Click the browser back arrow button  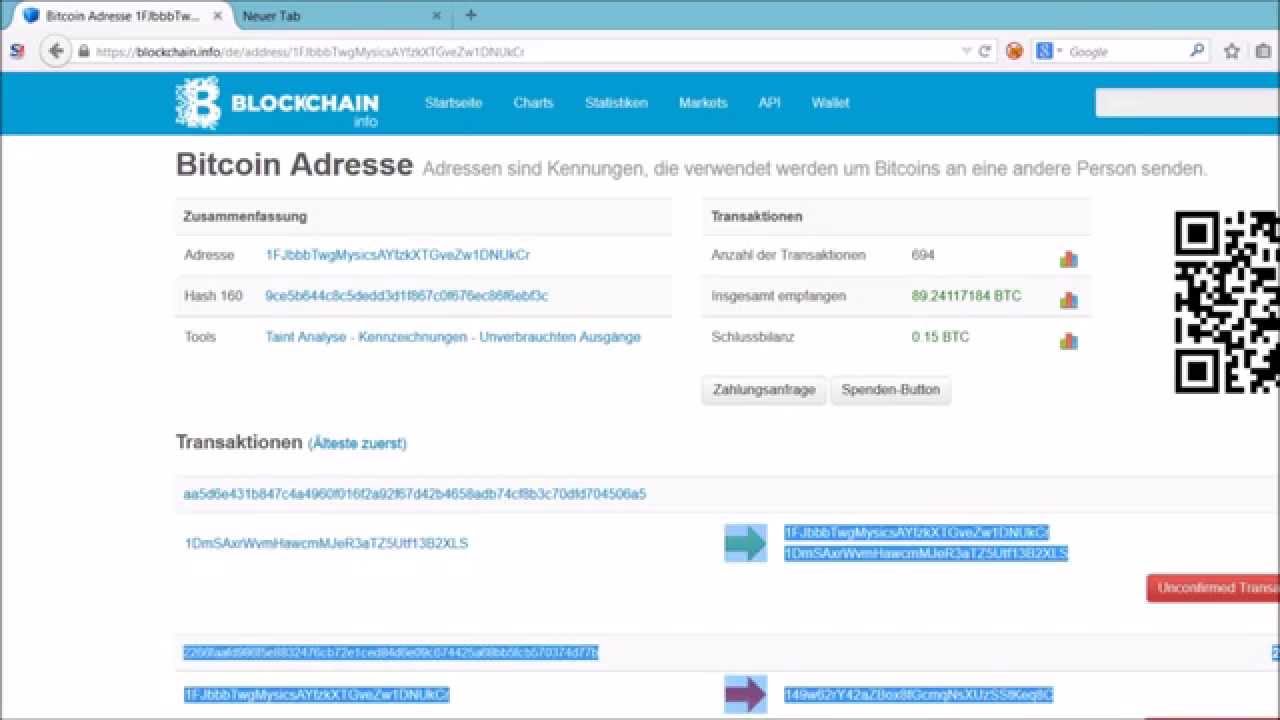coord(56,51)
